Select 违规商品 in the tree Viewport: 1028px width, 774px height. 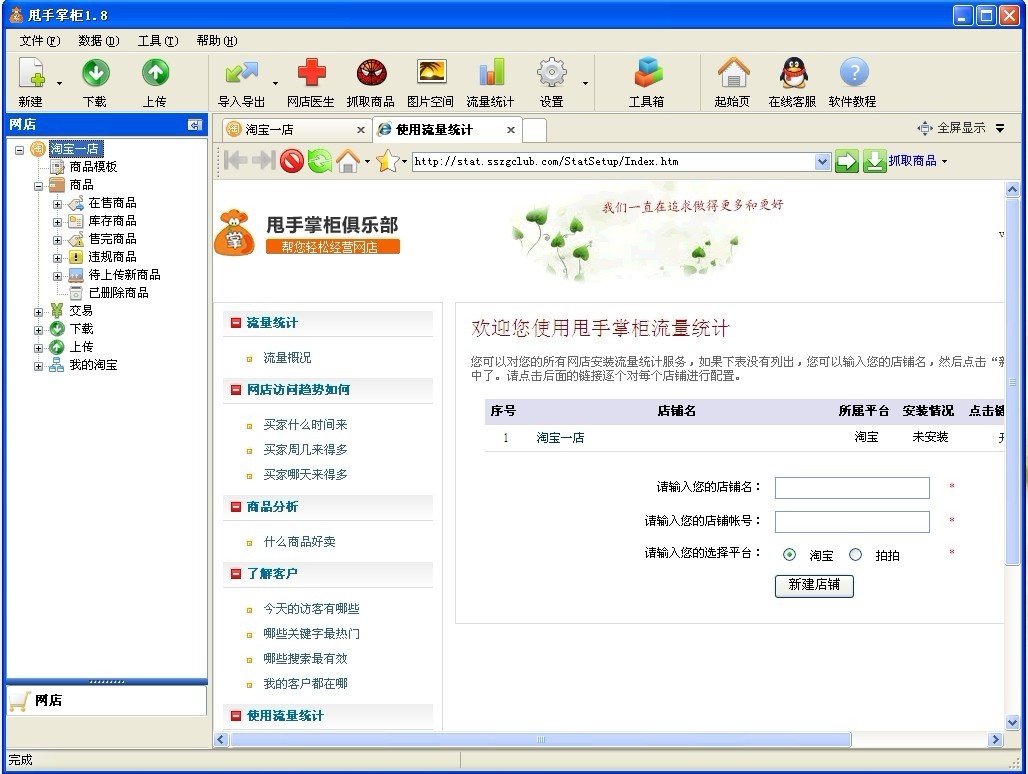[112, 257]
